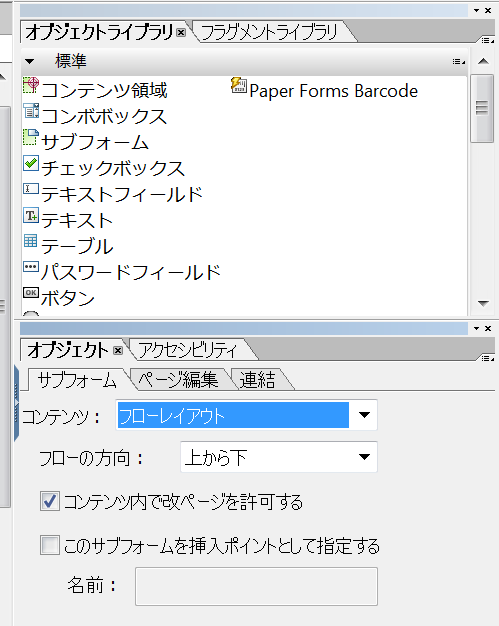Click the library list scroll up arrow
This screenshot has width=499, height=626.
[483, 61]
